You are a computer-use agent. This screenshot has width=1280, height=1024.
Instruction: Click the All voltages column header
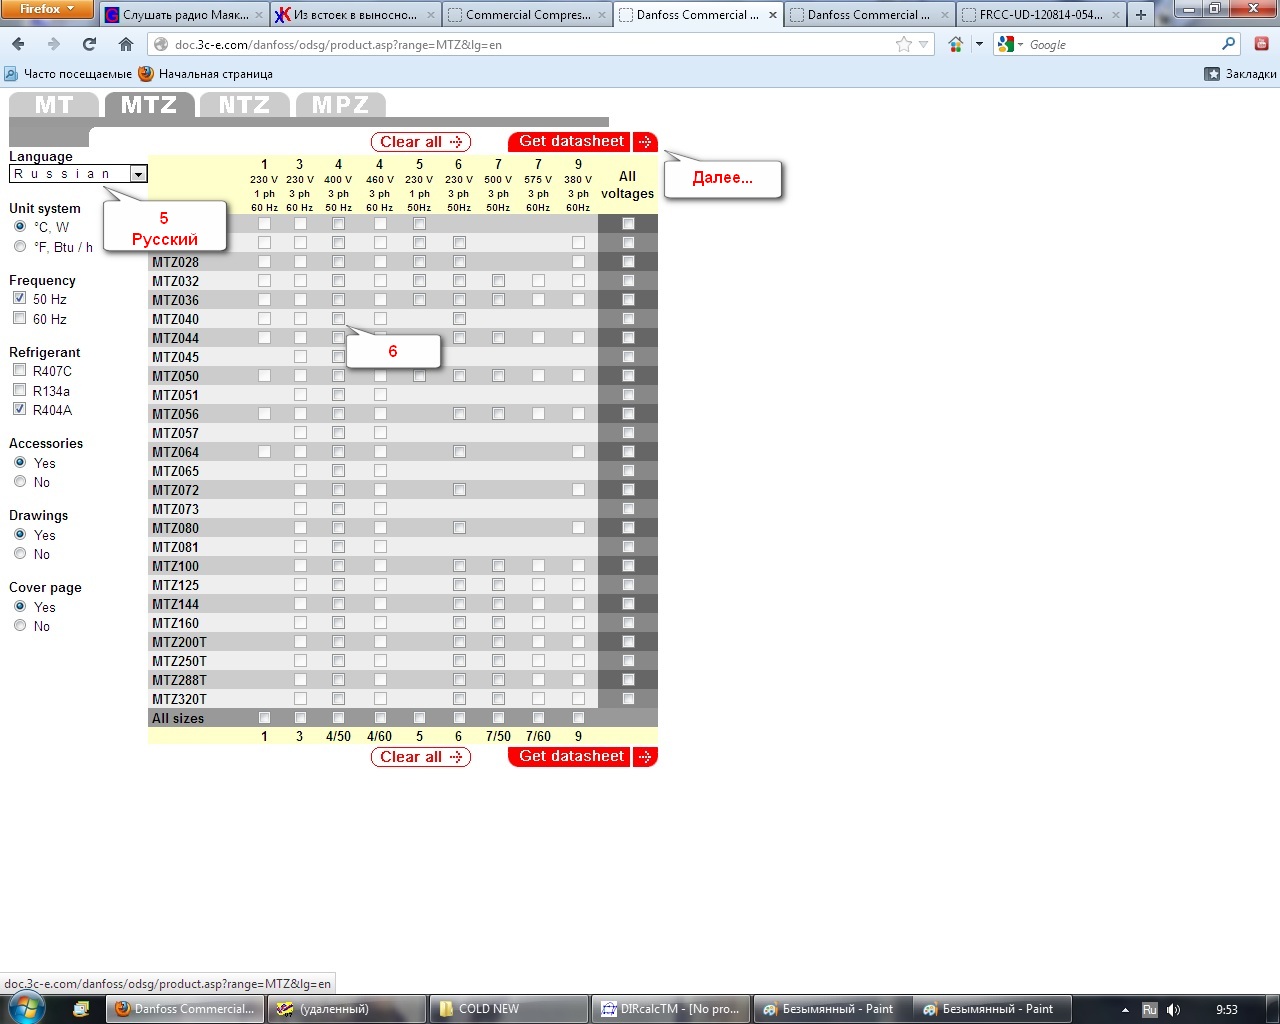click(x=628, y=185)
